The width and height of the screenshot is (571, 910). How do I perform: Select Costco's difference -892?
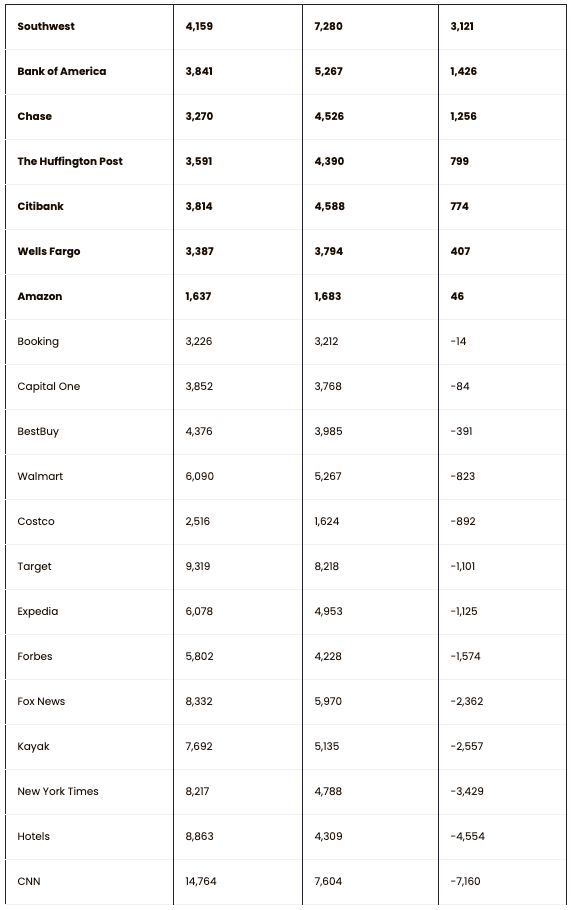(x=463, y=521)
